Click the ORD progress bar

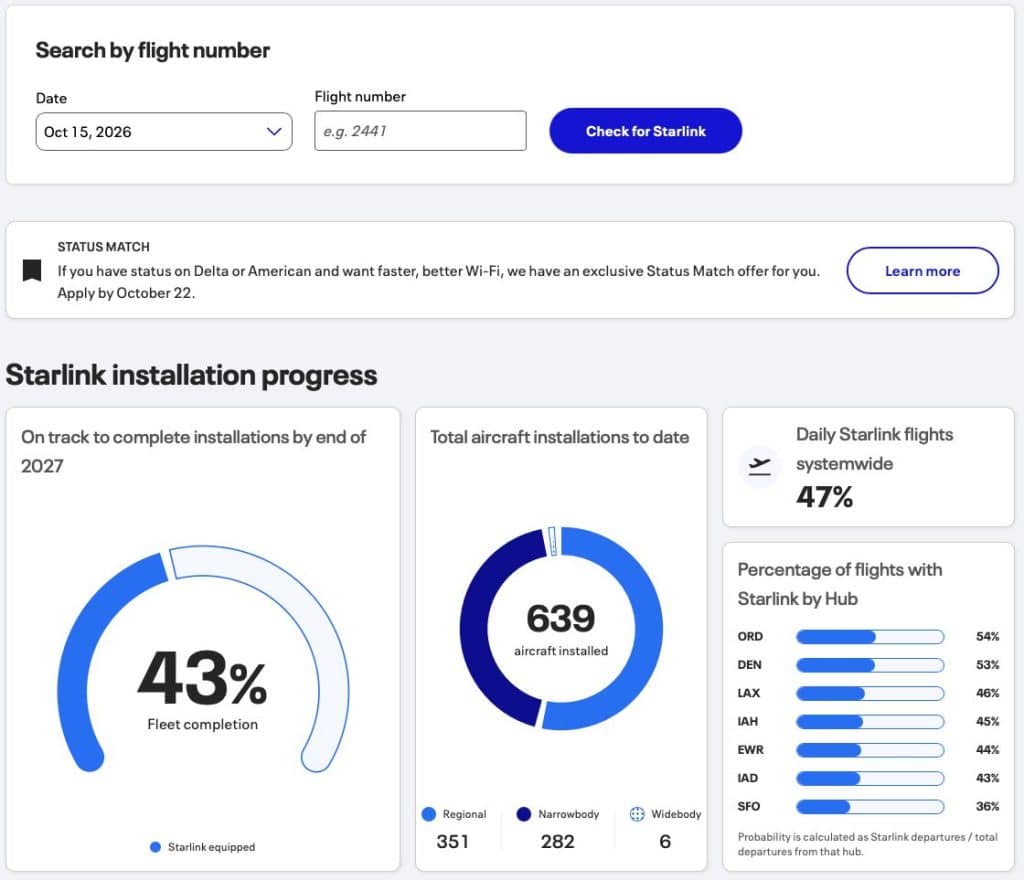[870, 636]
